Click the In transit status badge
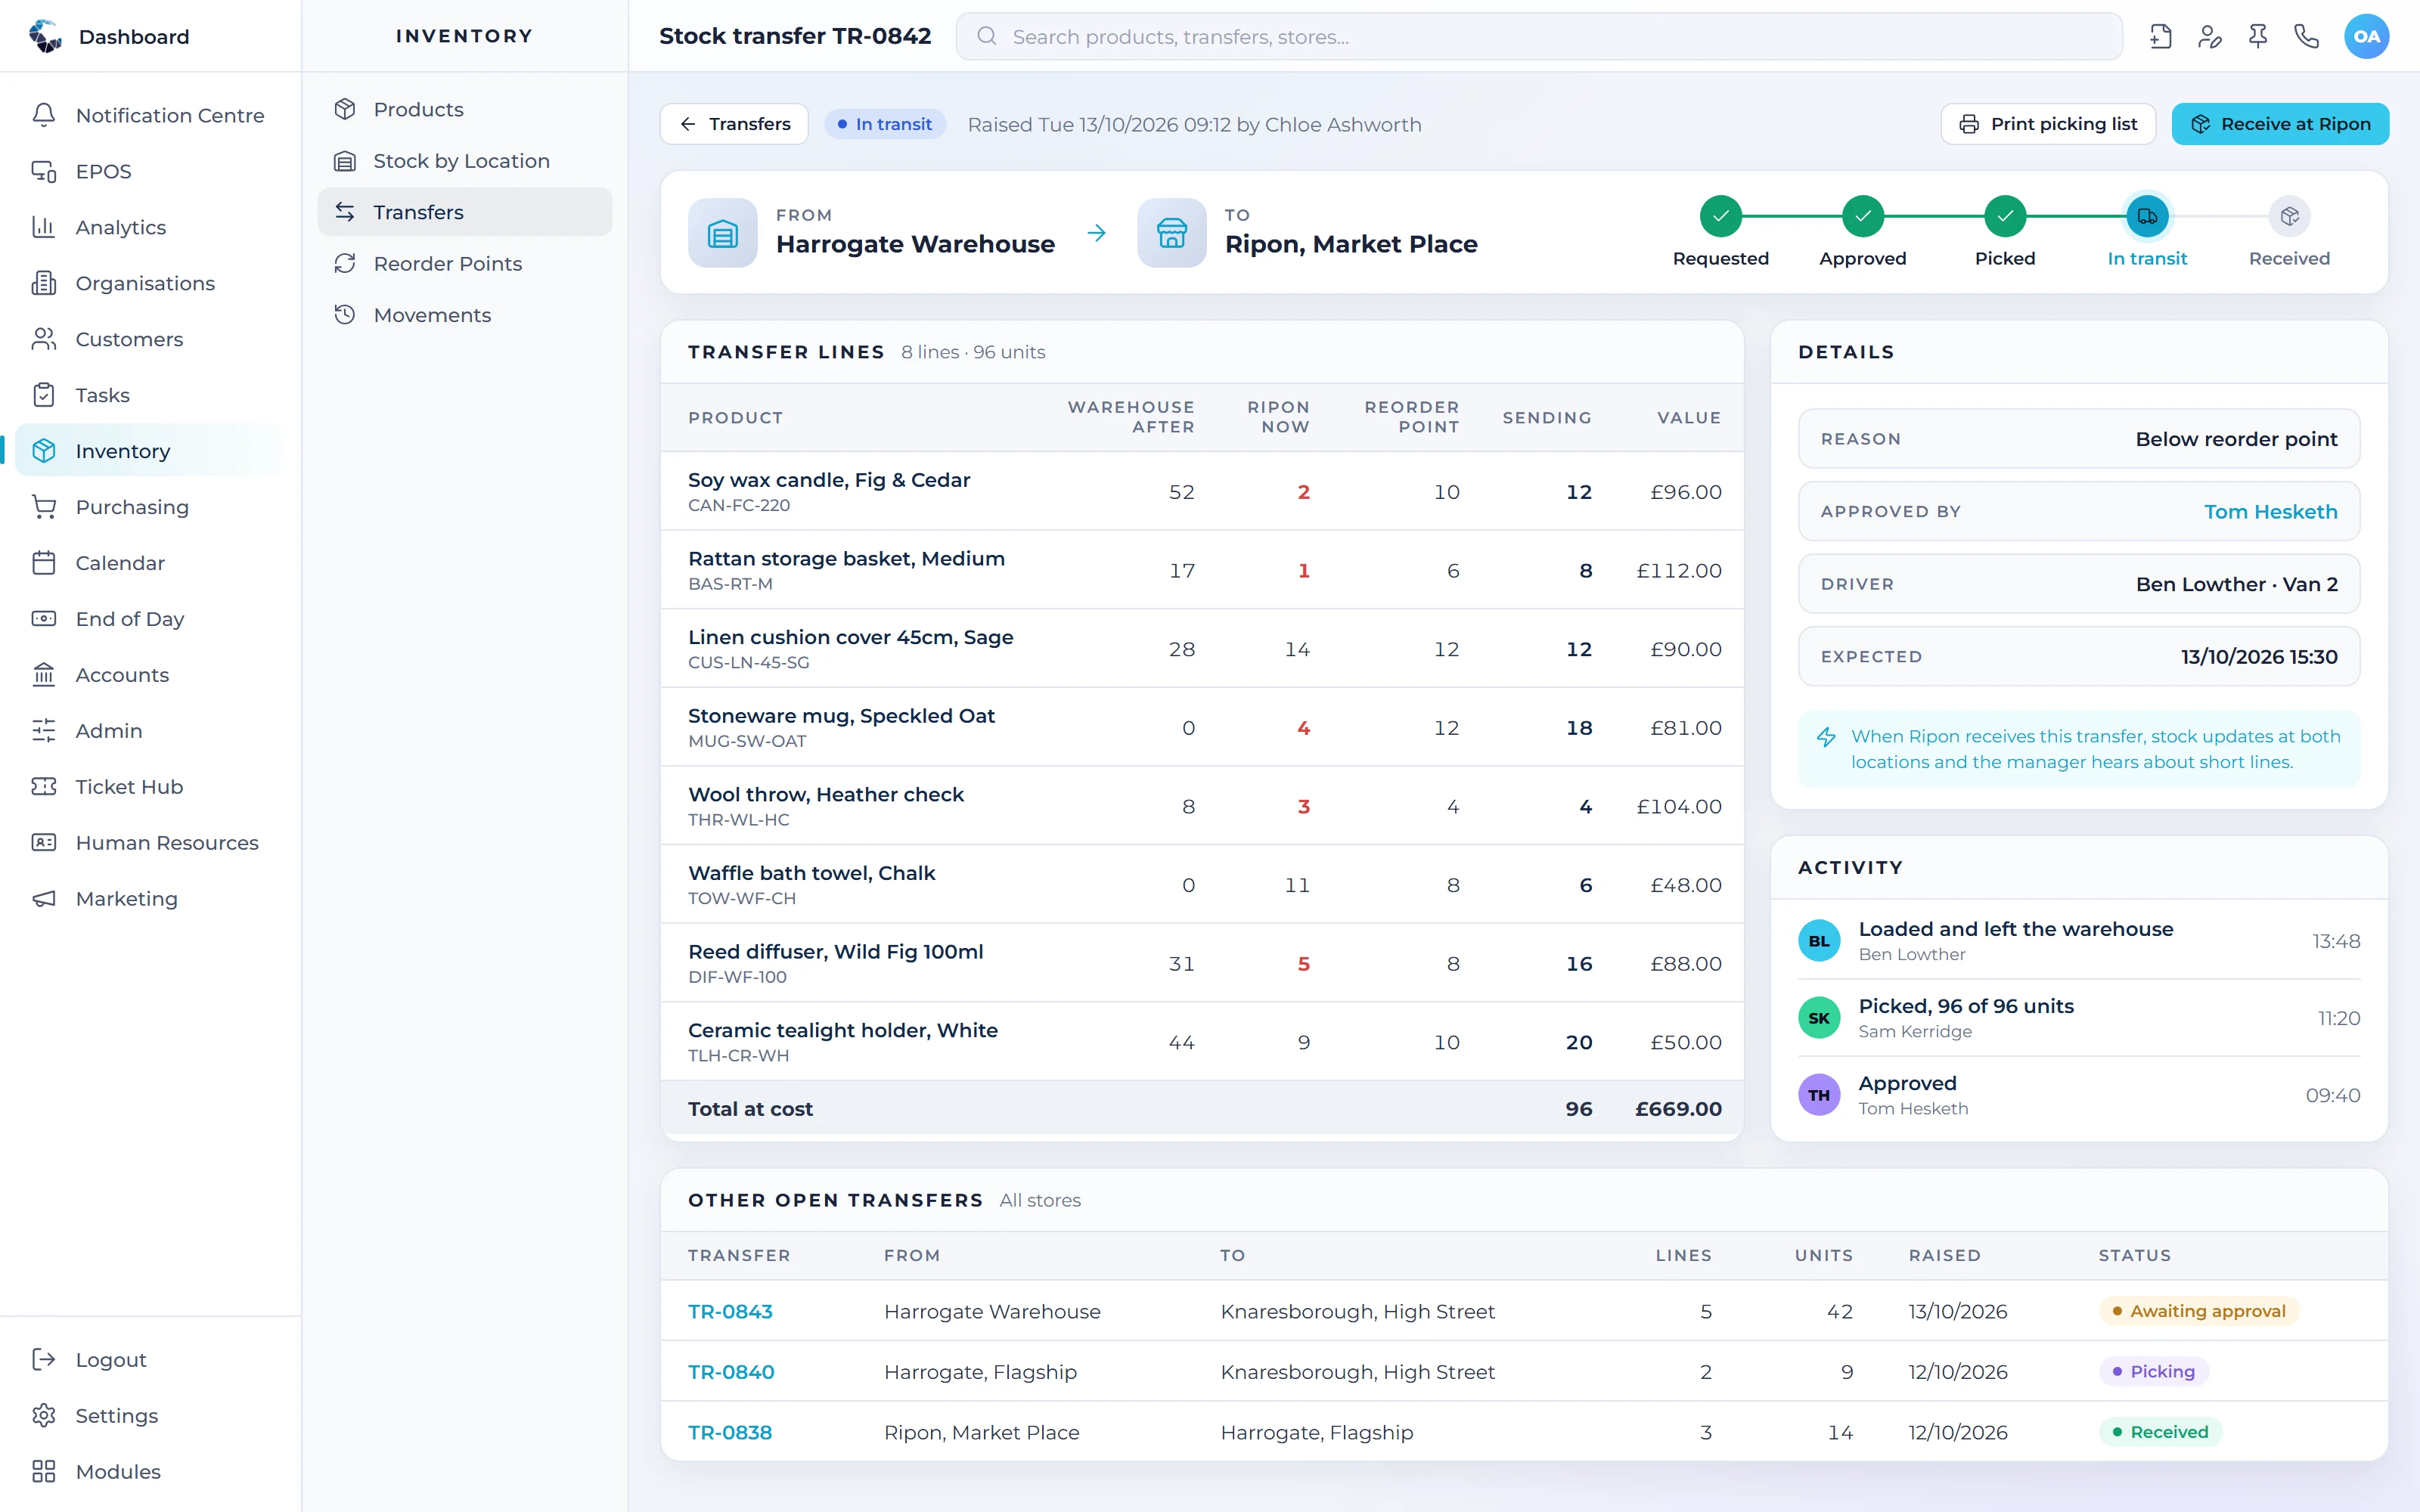This screenshot has height=1512, width=2420. tap(884, 124)
